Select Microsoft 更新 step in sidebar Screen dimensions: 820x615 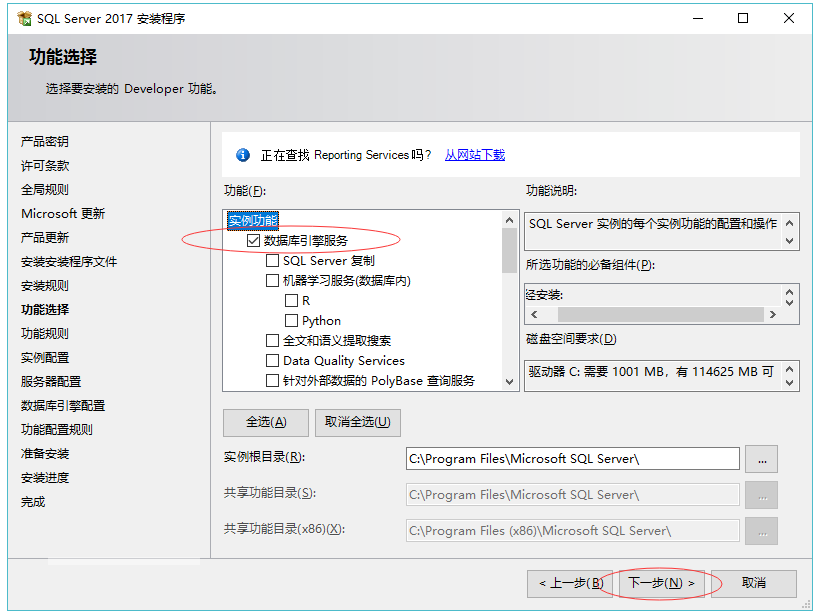tap(63, 214)
